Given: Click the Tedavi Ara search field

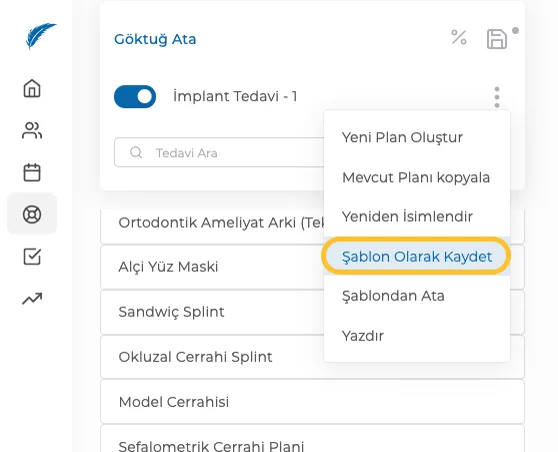Looking at the screenshot, I should pos(219,152).
